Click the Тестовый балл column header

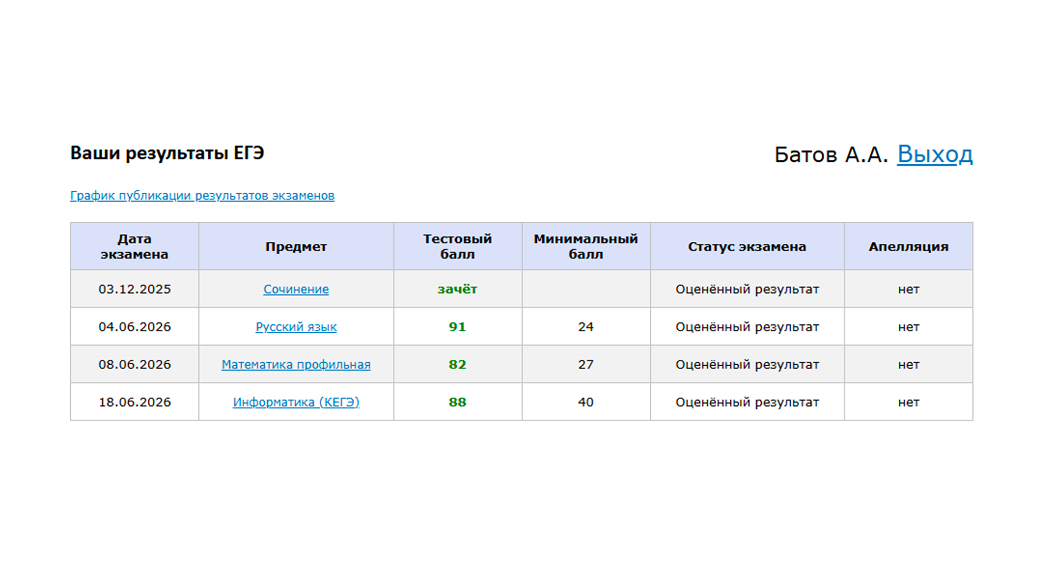(458, 246)
